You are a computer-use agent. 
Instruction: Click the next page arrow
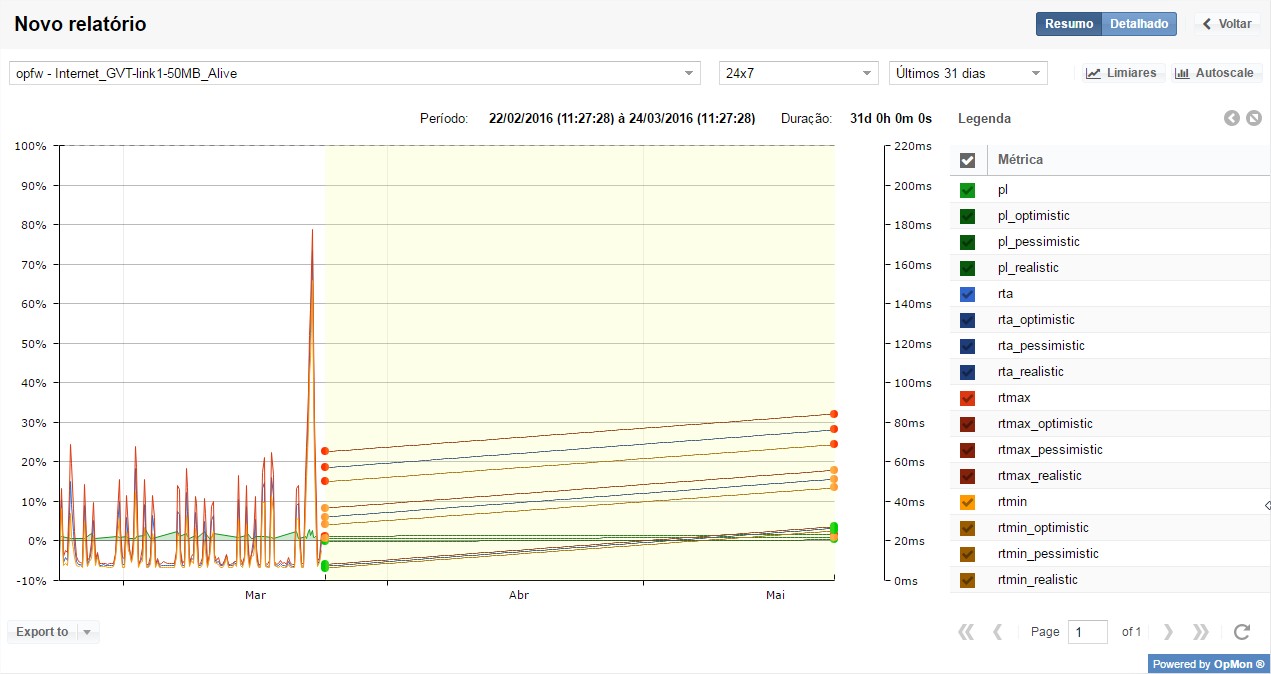tap(1168, 632)
